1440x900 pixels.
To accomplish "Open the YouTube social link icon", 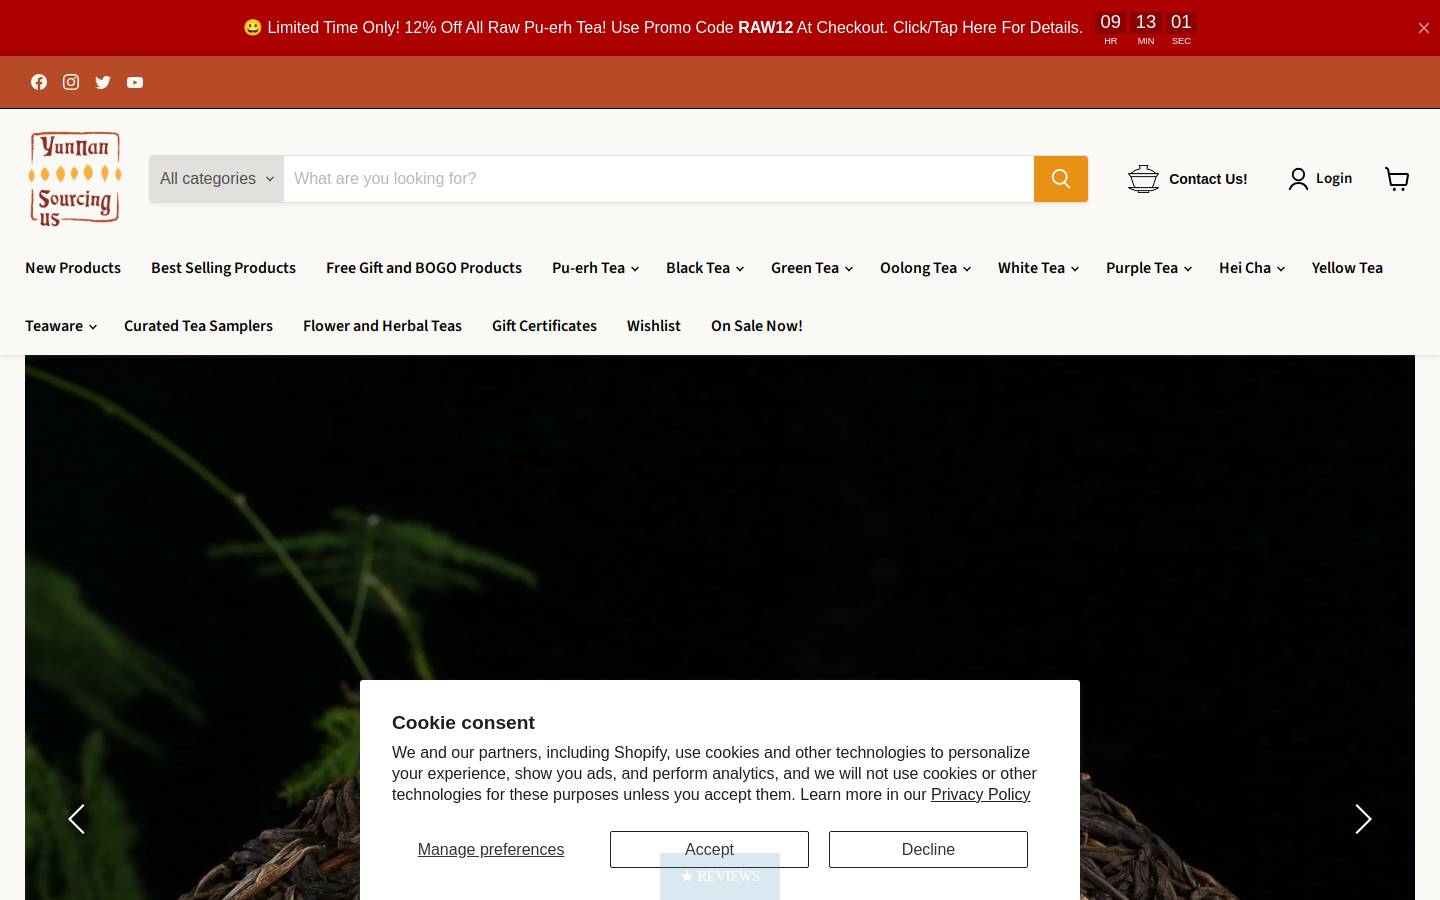I will click(135, 82).
